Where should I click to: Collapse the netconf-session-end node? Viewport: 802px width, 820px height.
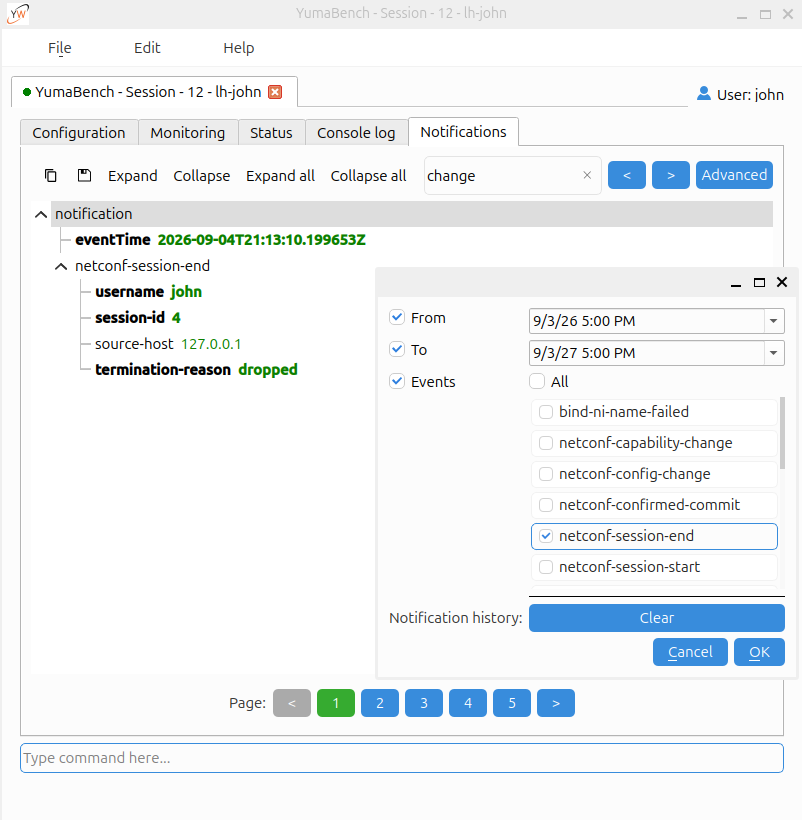tap(61, 267)
